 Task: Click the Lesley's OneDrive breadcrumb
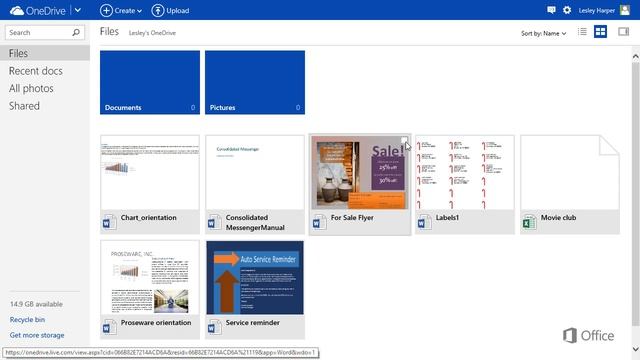pyautogui.click(x=152, y=33)
